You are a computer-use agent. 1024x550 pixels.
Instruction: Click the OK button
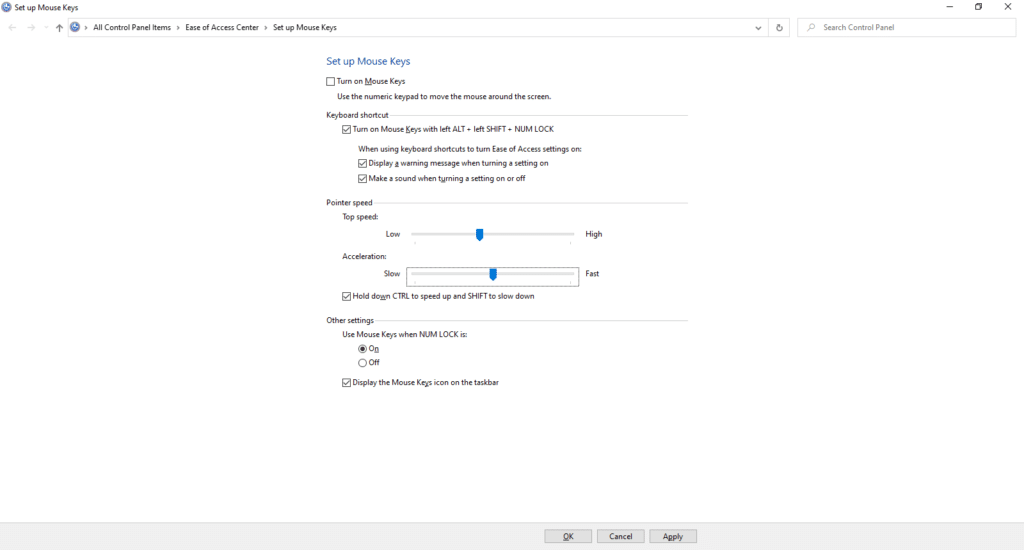[568, 536]
